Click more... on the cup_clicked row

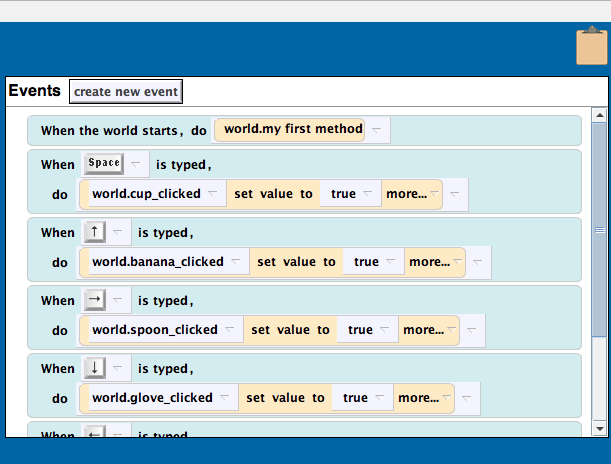[x=407, y=194]
